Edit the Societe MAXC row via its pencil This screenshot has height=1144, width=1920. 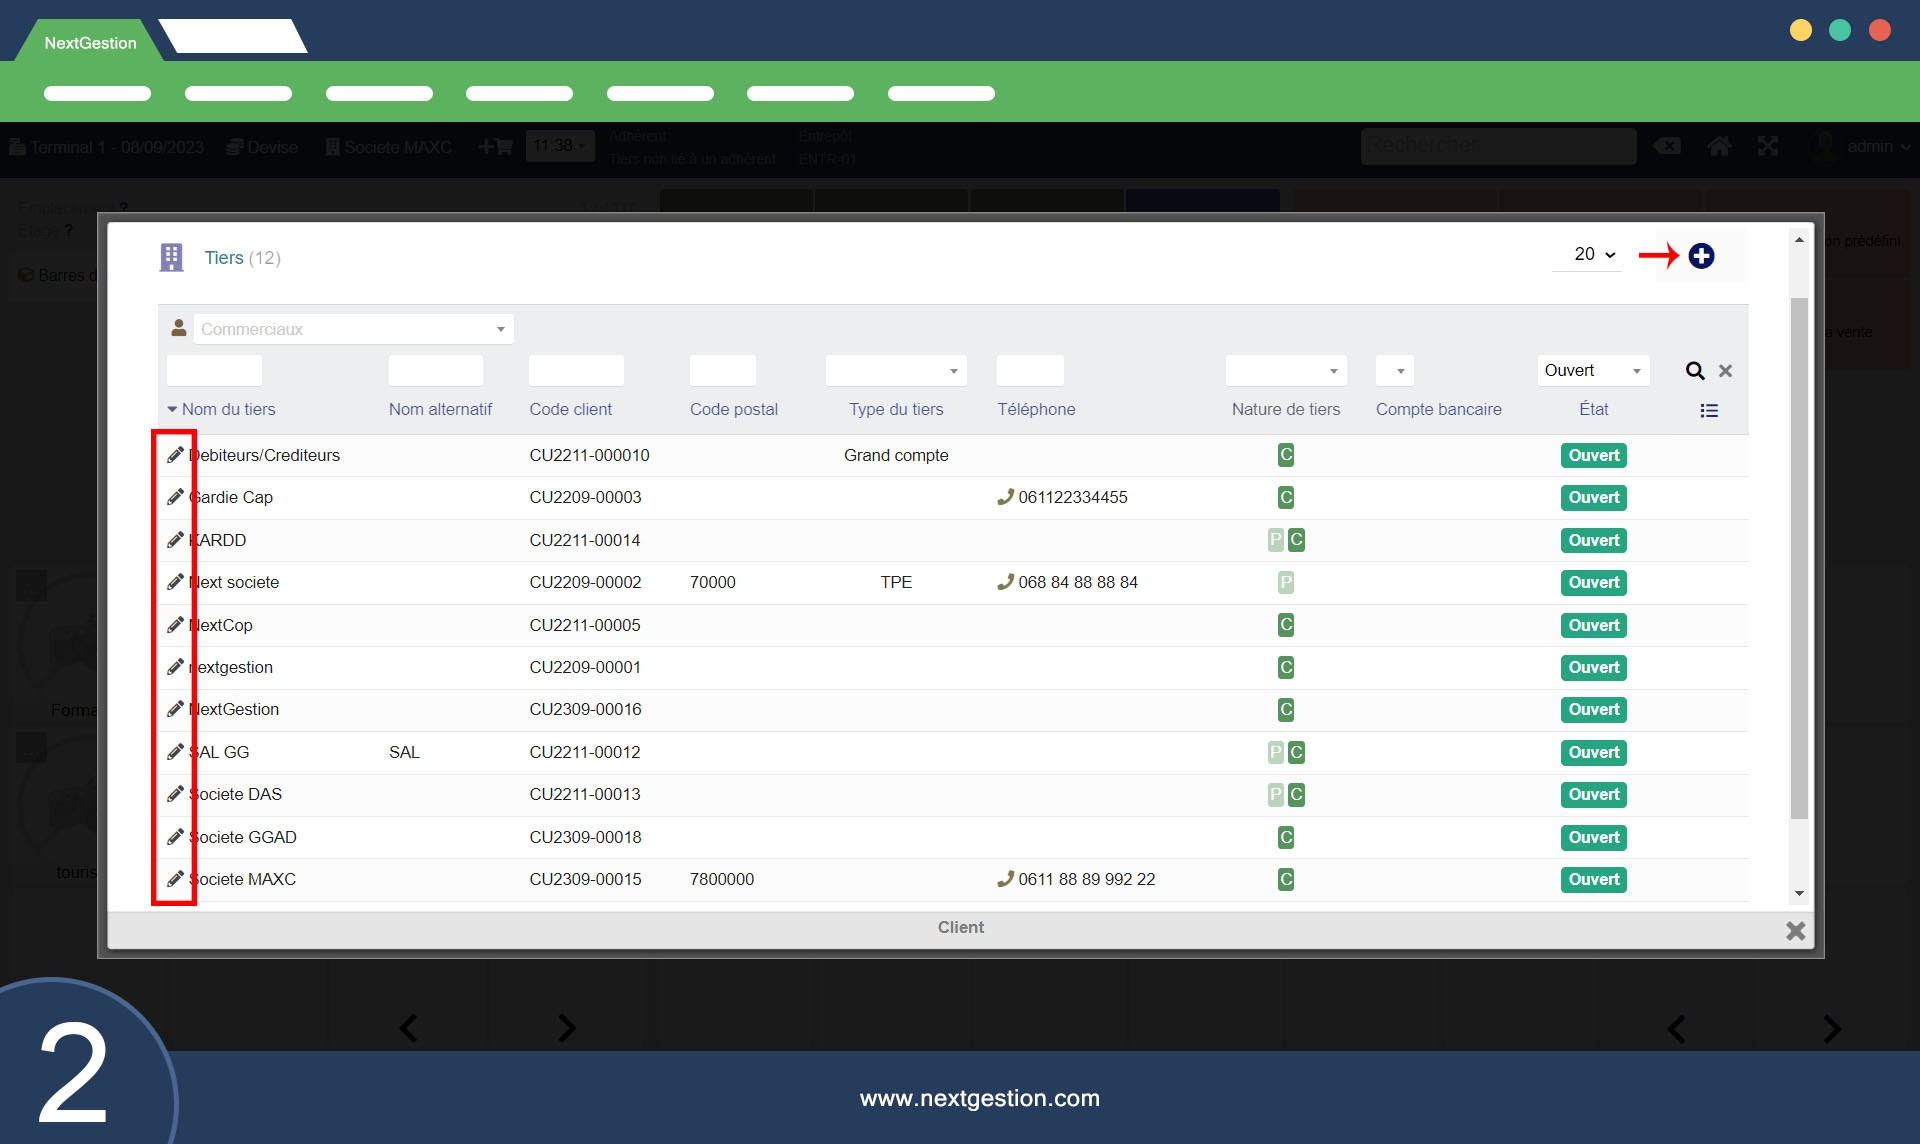(175, 879)
